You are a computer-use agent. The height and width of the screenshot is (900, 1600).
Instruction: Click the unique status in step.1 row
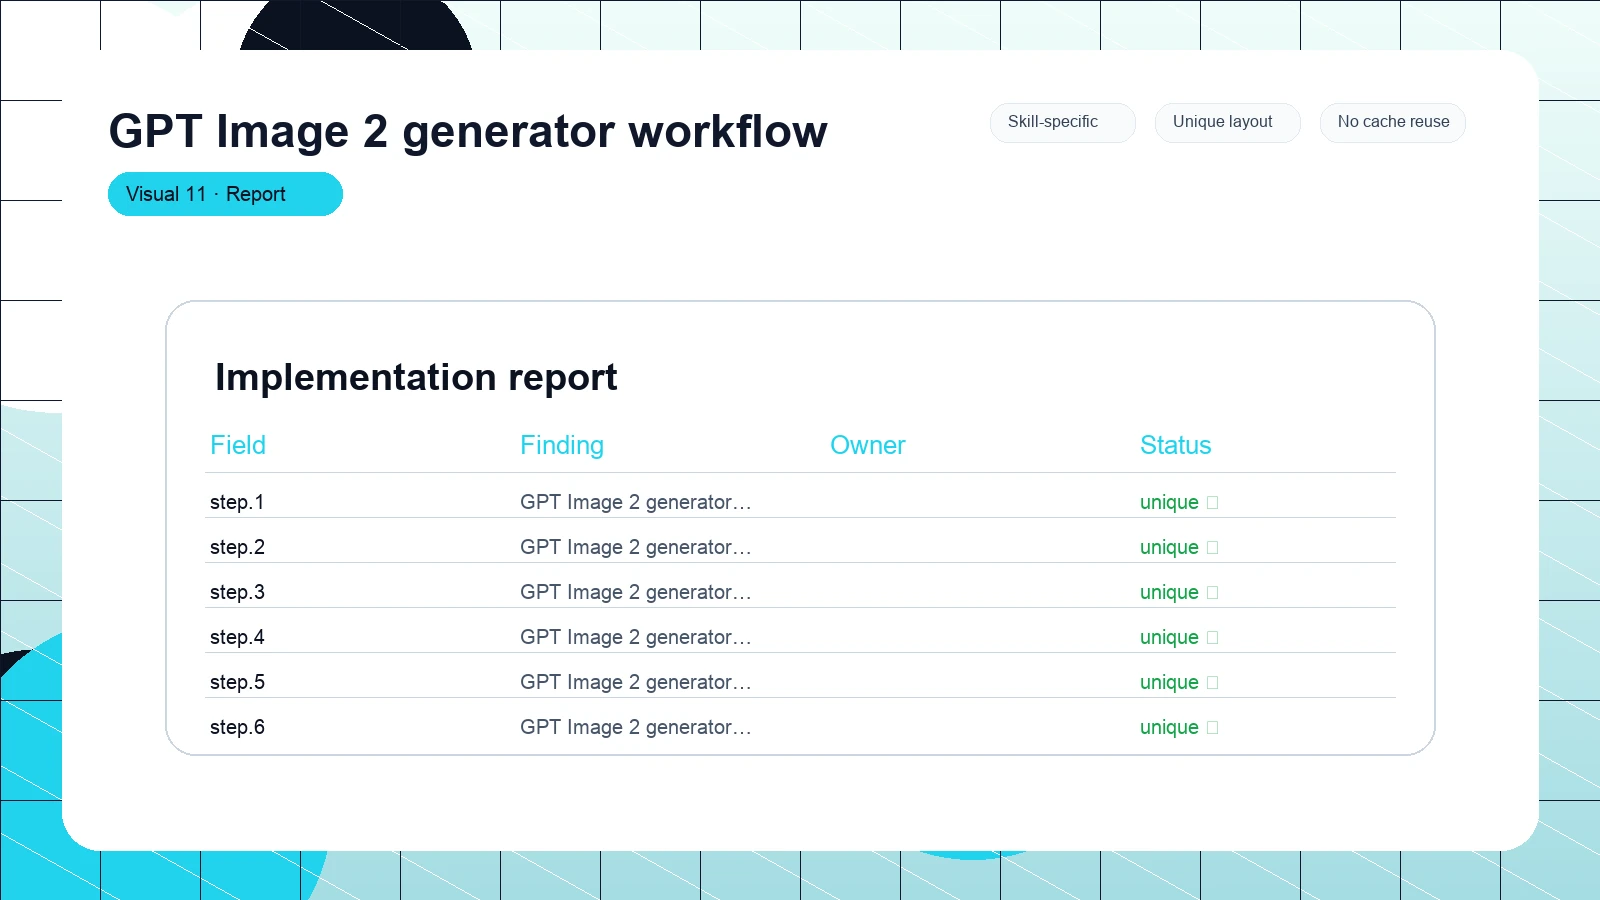pyautogui.click(x=1179, y=502)
